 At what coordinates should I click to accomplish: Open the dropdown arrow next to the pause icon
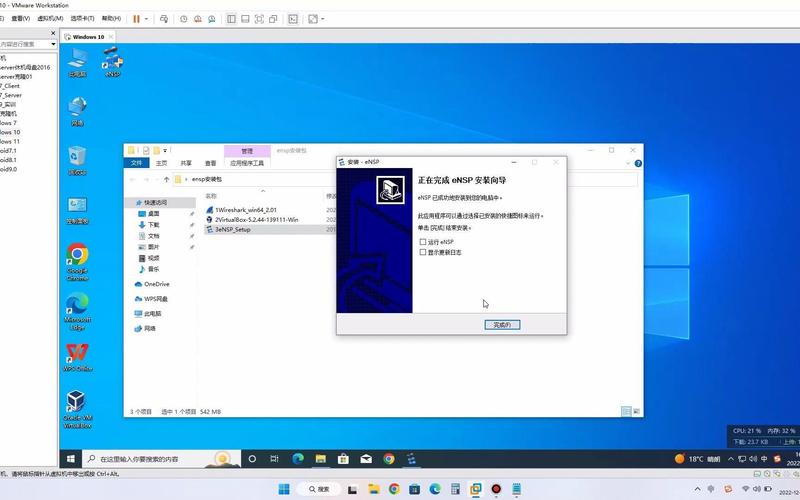[x=146, y=19]
